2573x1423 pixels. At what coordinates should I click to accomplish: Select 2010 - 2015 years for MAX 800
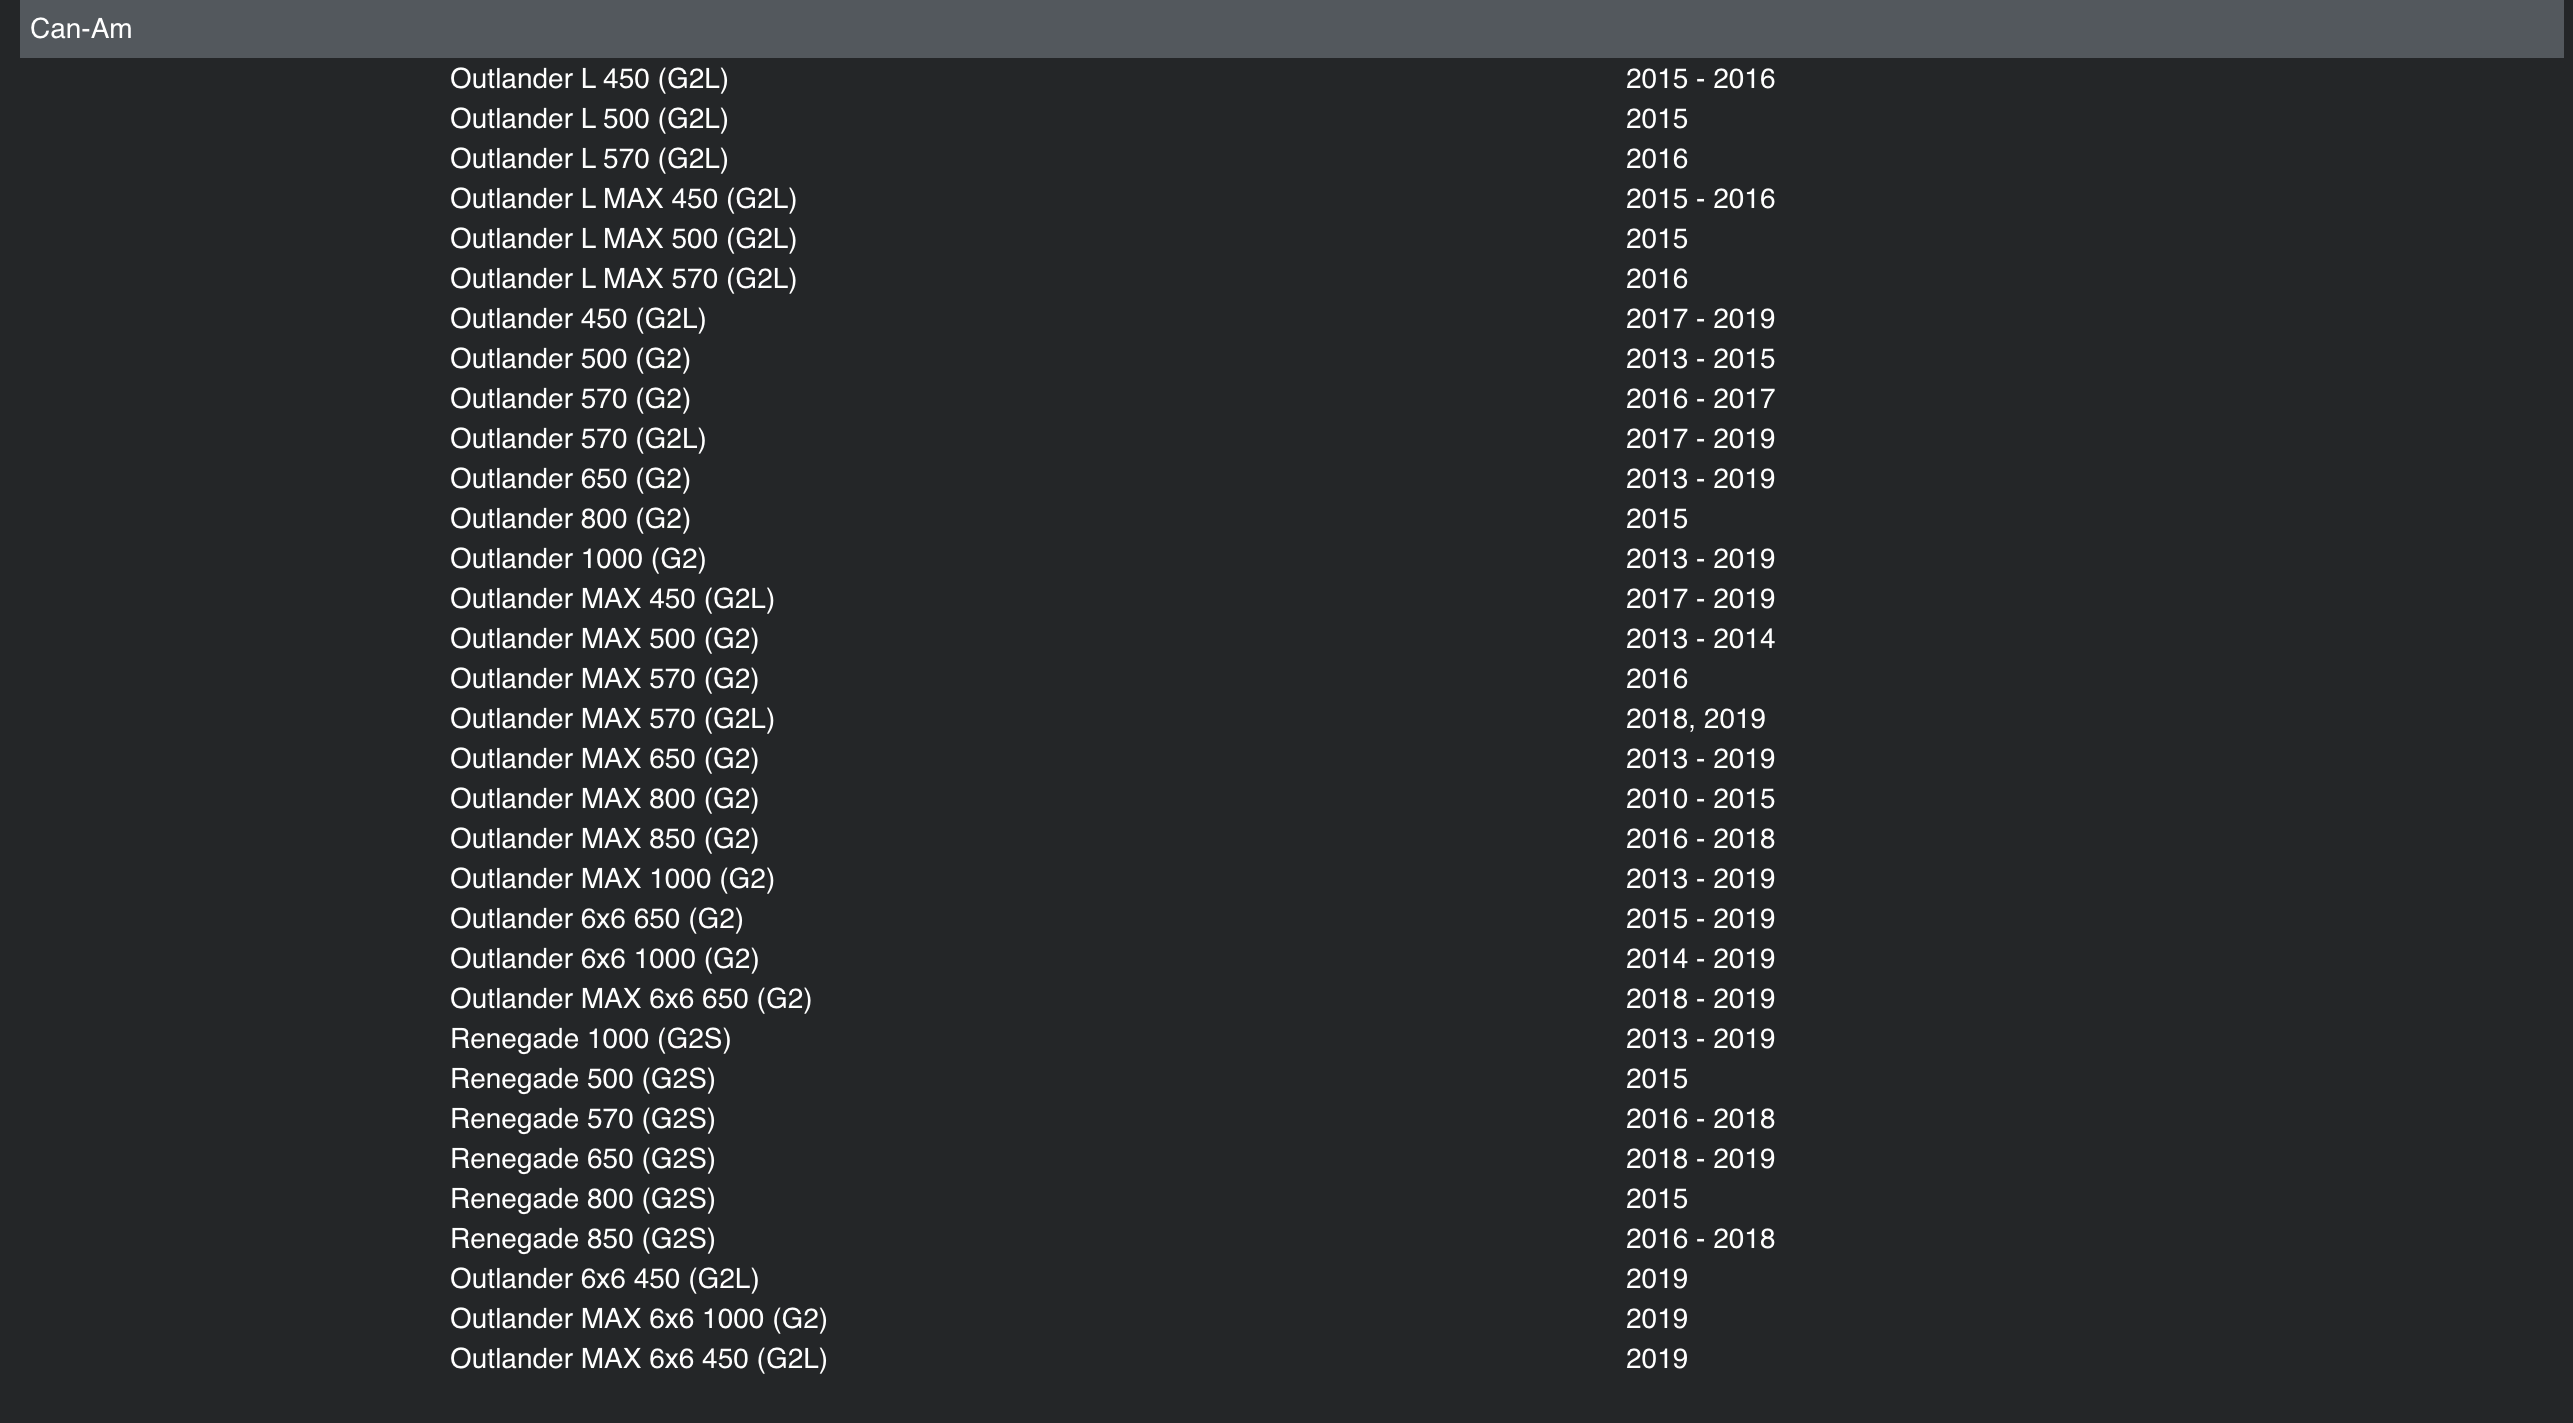[1700, 799]
